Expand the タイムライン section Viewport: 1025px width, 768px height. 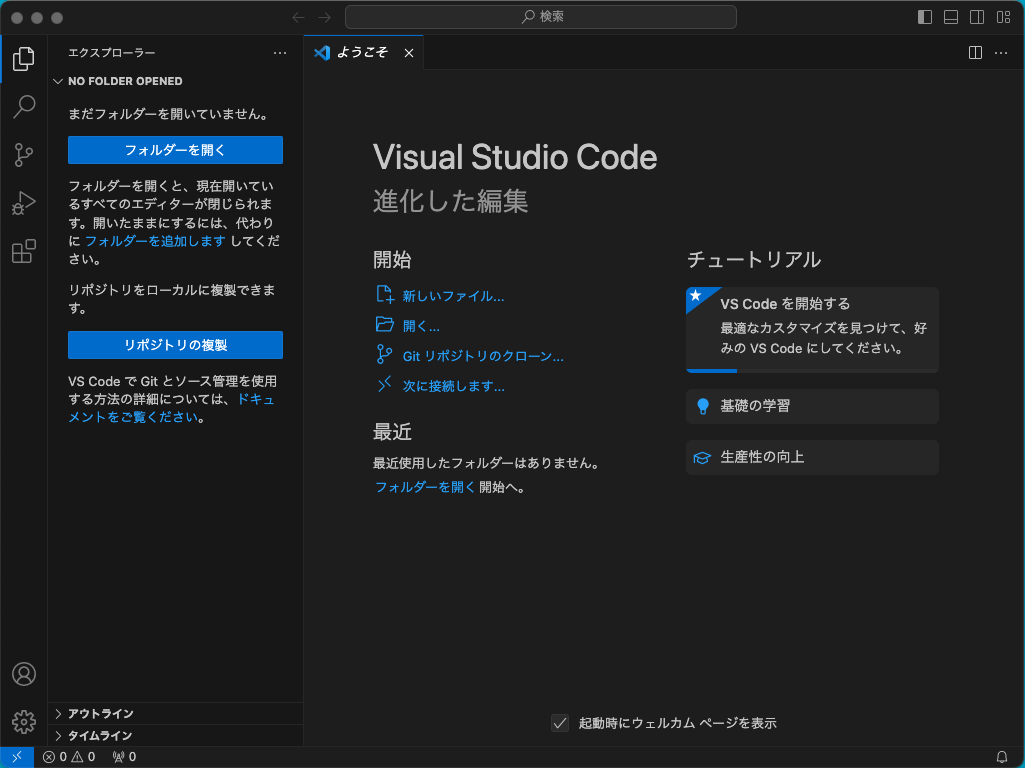tap(100, 736)
